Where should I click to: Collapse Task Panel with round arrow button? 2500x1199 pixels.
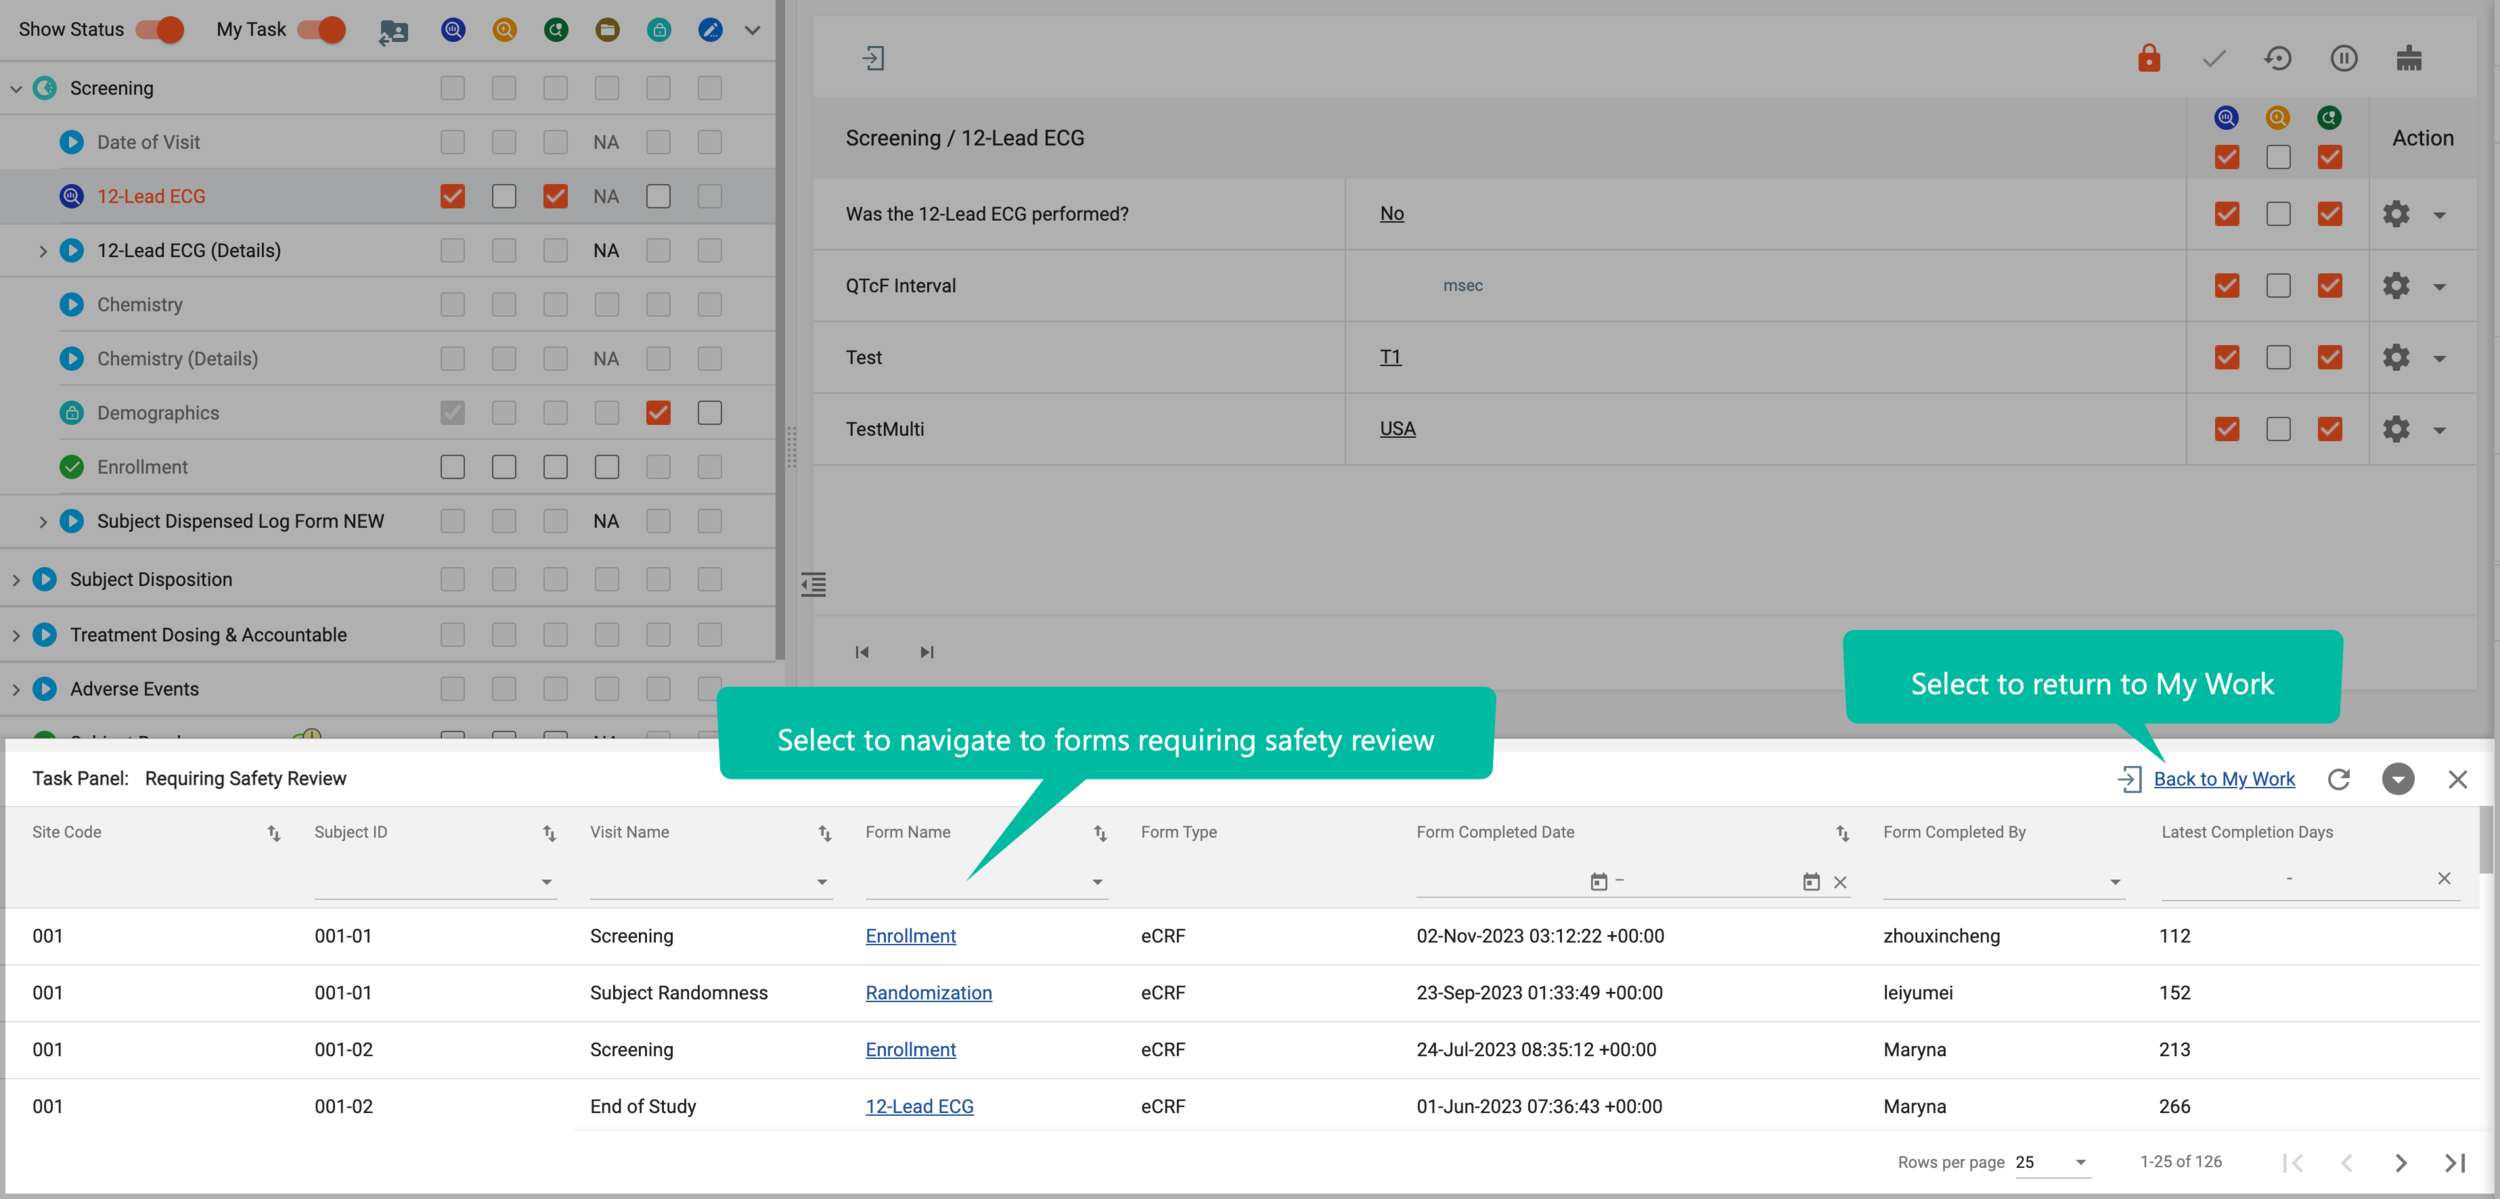2398,779
